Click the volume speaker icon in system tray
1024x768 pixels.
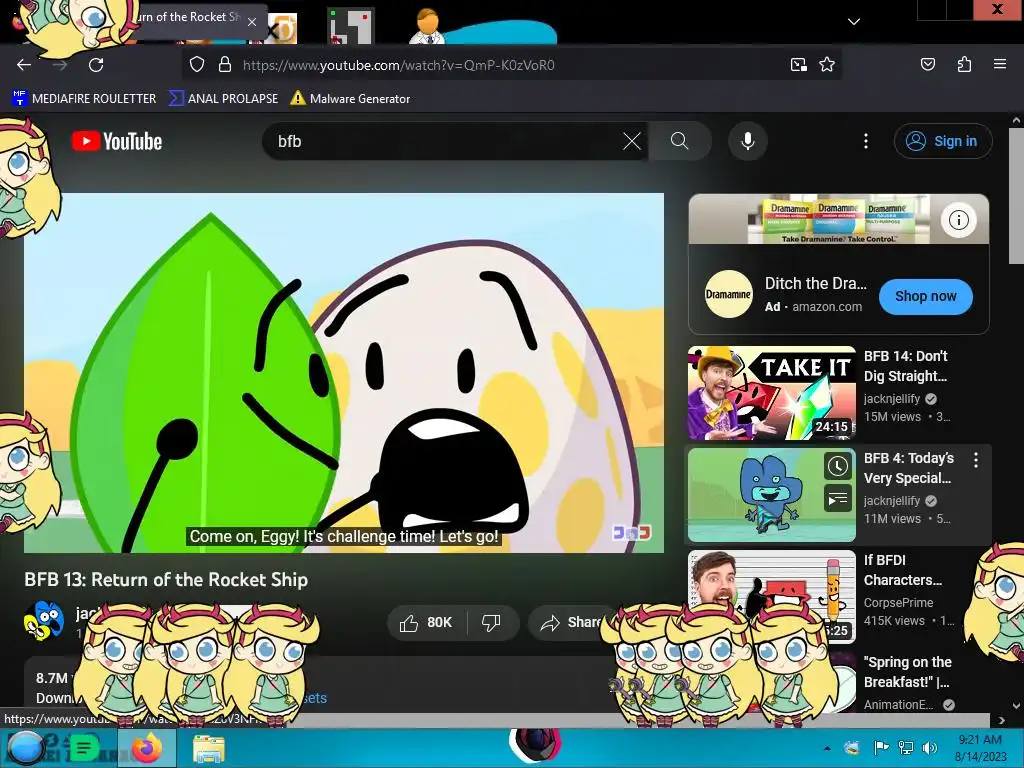coord(929,748)
